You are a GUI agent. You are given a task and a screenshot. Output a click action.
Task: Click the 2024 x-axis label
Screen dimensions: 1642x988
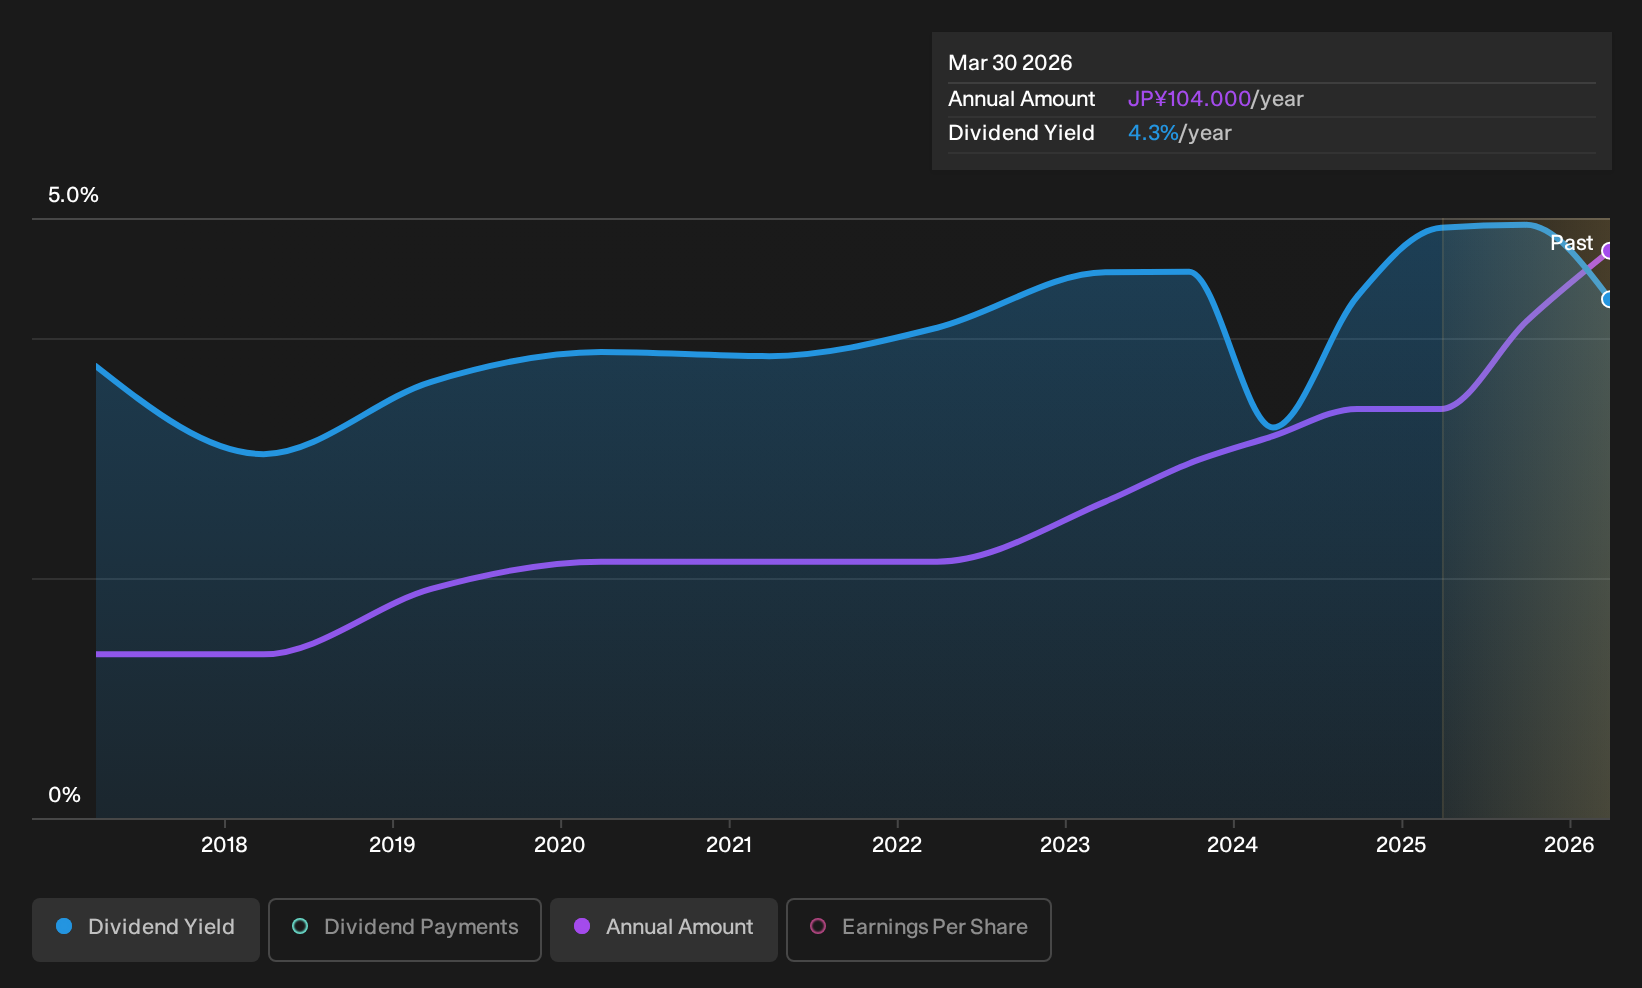(x=1233, y=845)
